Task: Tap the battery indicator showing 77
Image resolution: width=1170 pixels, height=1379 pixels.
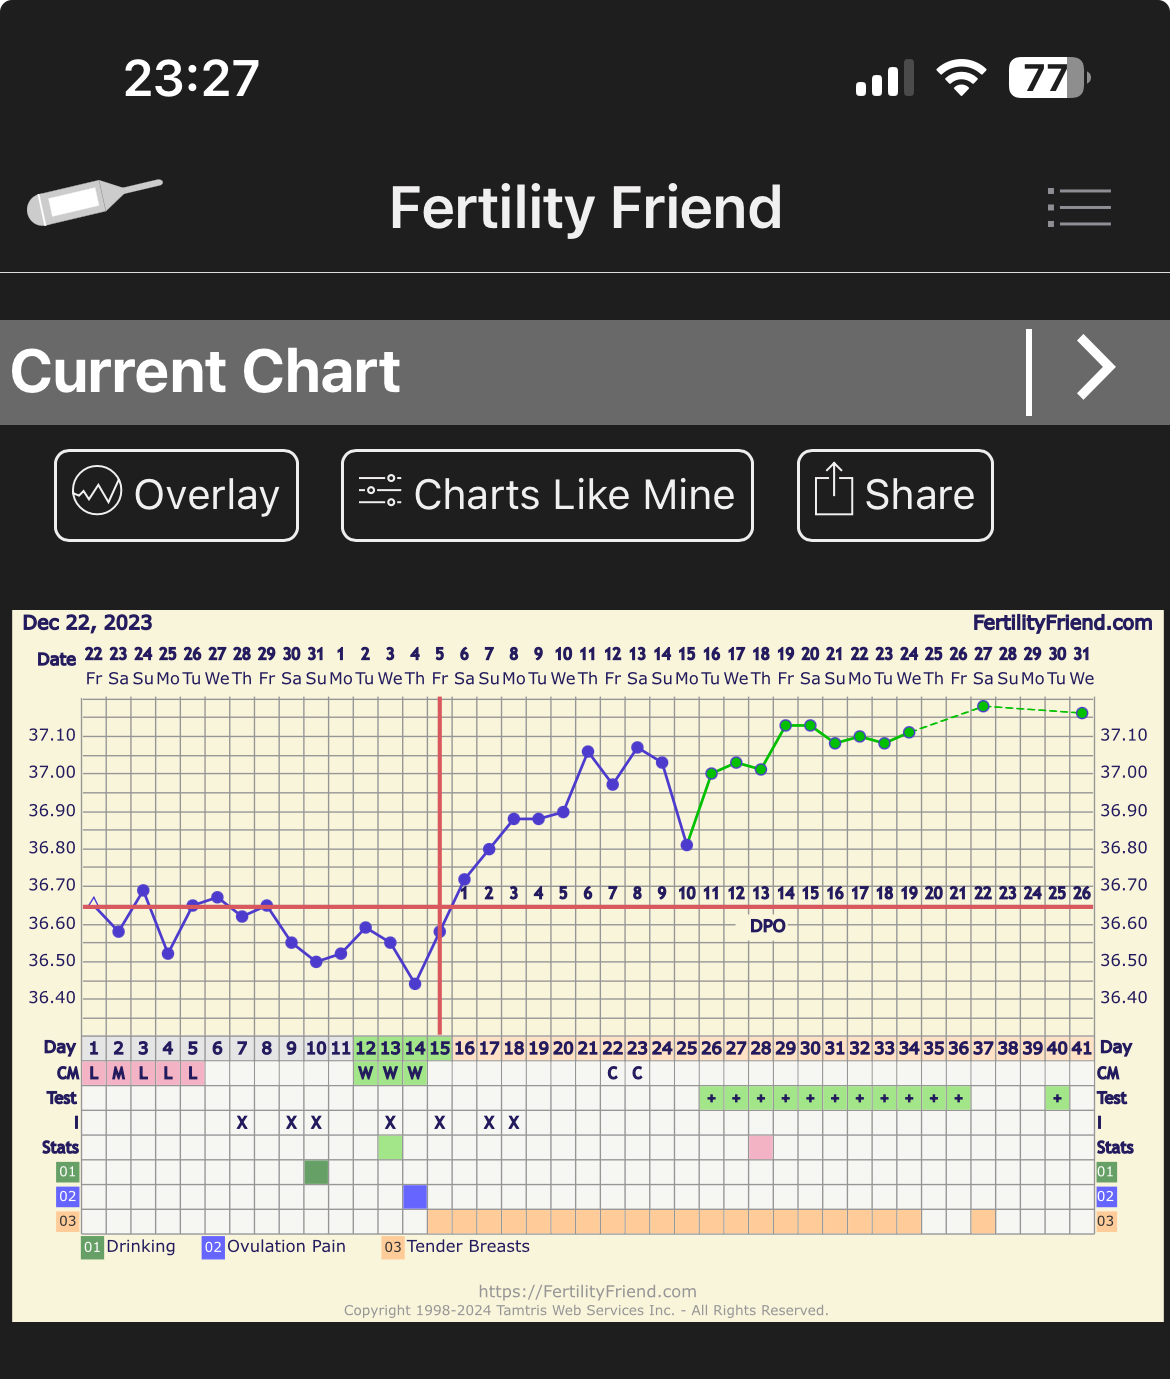Action: pos(1047,78)
